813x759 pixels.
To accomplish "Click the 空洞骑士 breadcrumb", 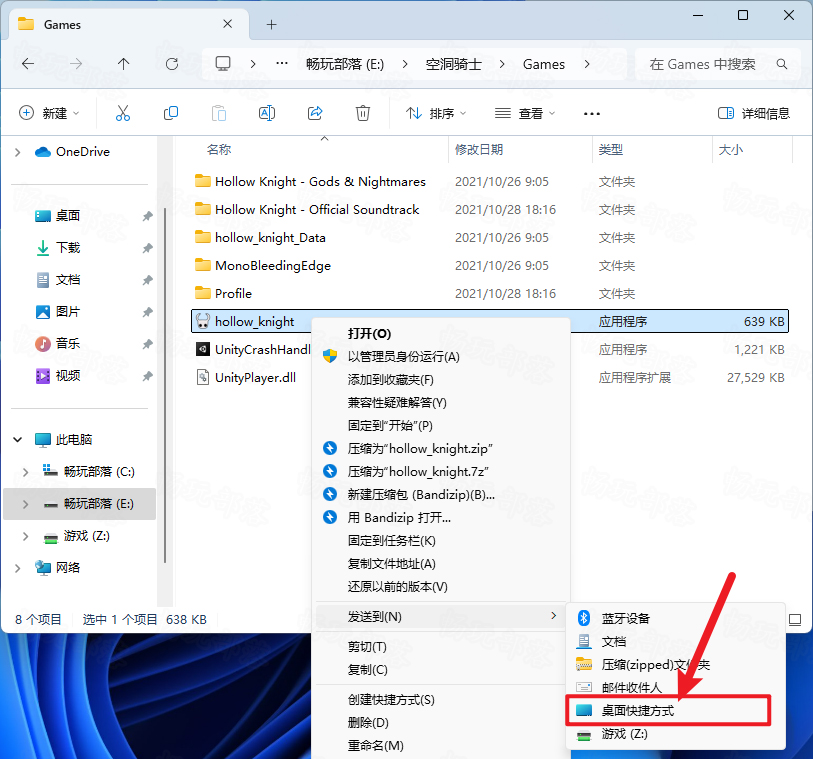I will click(x=454, y=64).
